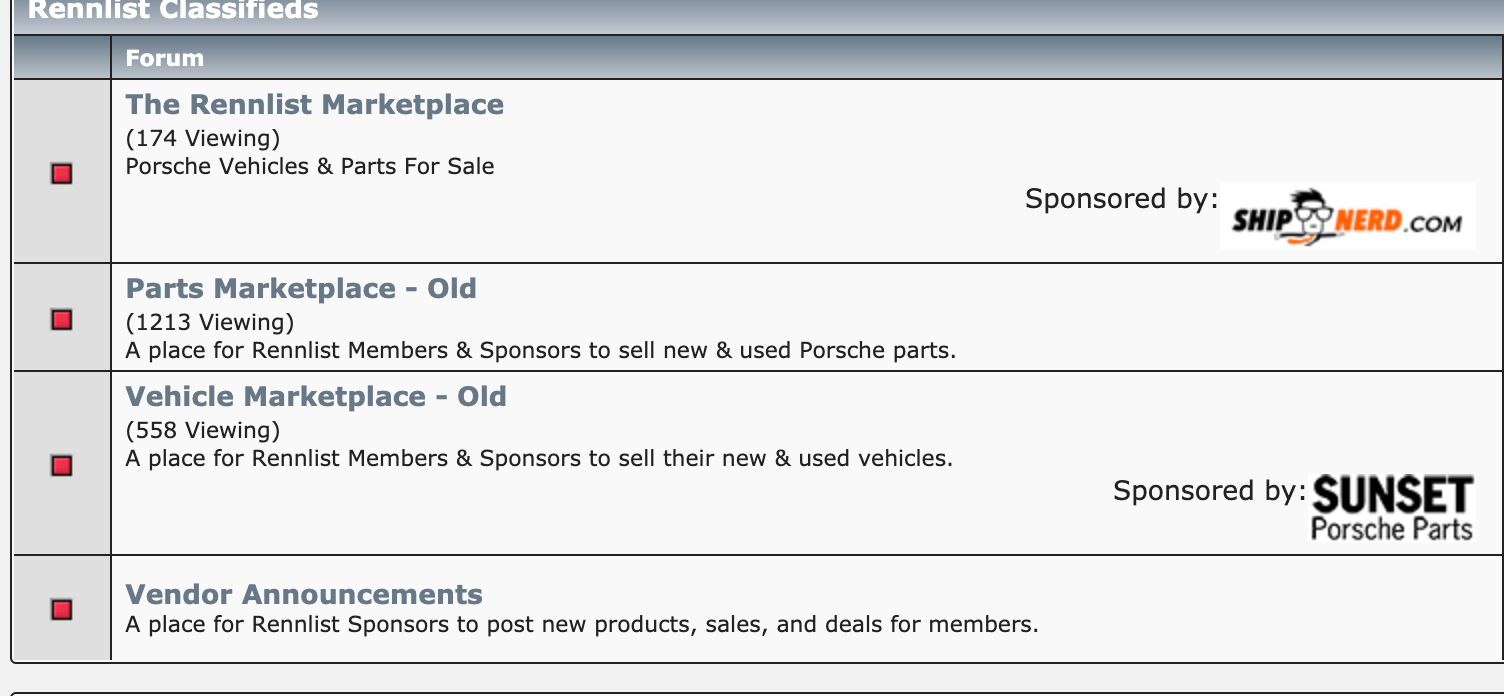Screen dimensions: 1504x696
Task: Click the red status icon beside Vehicle Marketplace - Old
Action: click(x=62, y=466)
